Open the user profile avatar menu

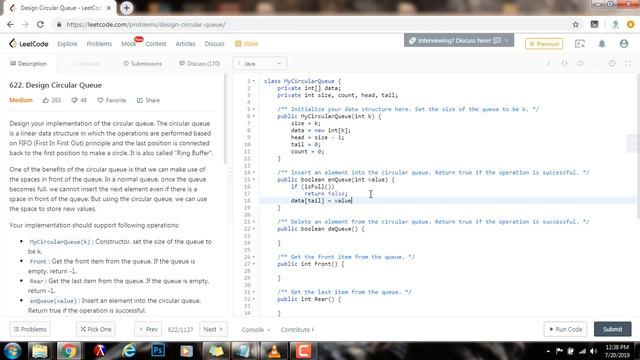coord(624,44)
